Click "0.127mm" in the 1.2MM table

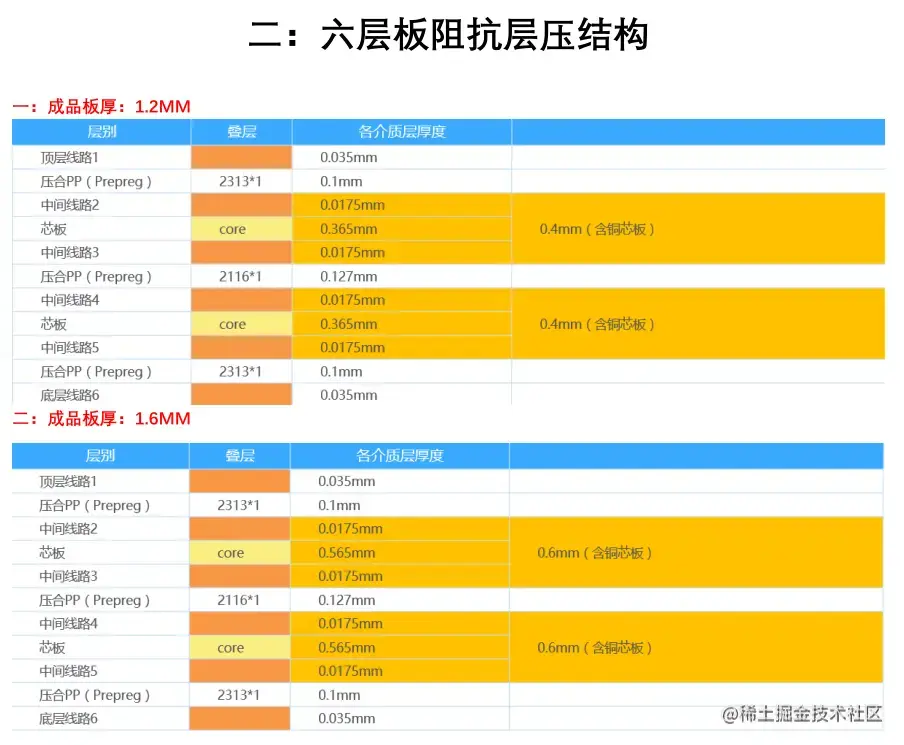tap(349, 277)
